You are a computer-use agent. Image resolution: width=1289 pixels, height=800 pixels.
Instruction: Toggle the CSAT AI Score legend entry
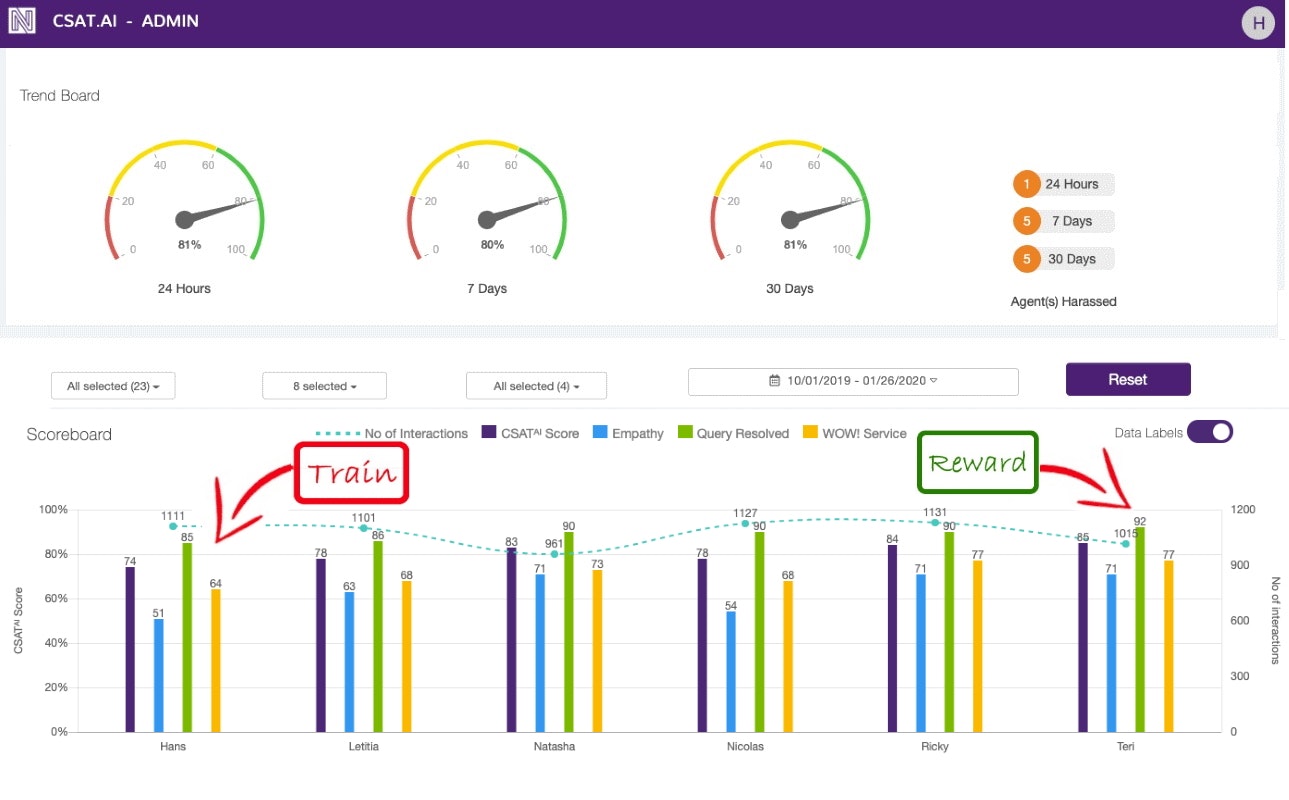click(531, 434)
